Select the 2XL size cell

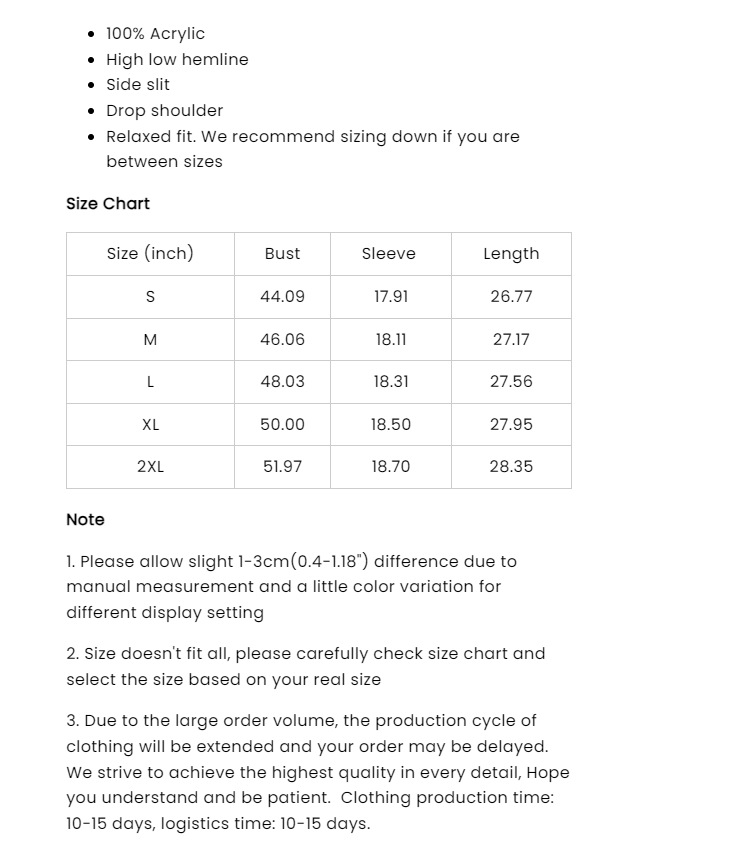(150, 467)
